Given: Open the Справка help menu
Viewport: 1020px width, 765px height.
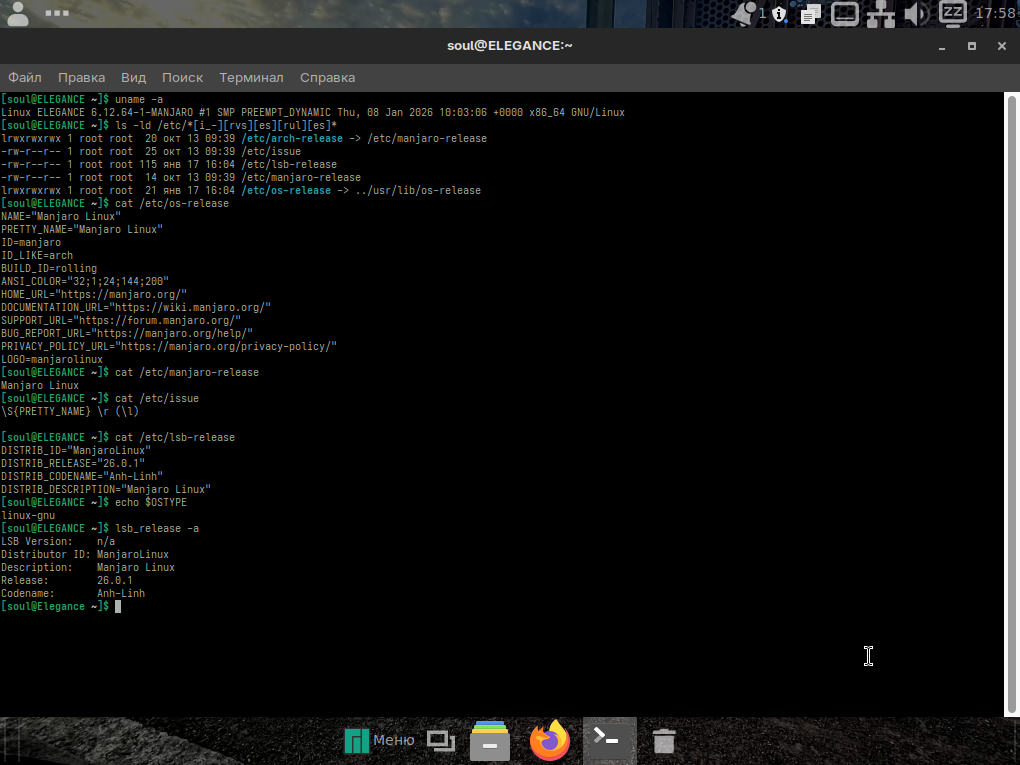Looking at the screenshot, I should tap(327, 77).
